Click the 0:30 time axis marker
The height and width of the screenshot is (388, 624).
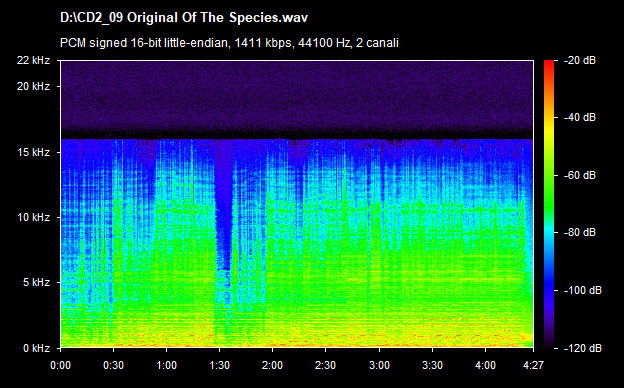pyautogui.click(x=113, y=365)
